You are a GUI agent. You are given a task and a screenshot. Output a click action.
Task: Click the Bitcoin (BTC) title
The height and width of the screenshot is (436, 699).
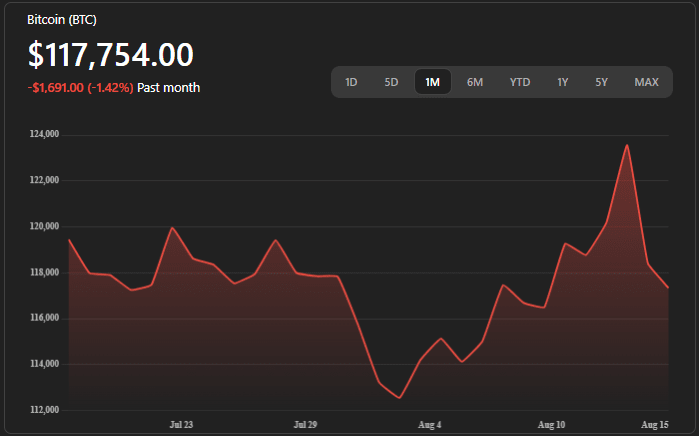tap(62, 20)
